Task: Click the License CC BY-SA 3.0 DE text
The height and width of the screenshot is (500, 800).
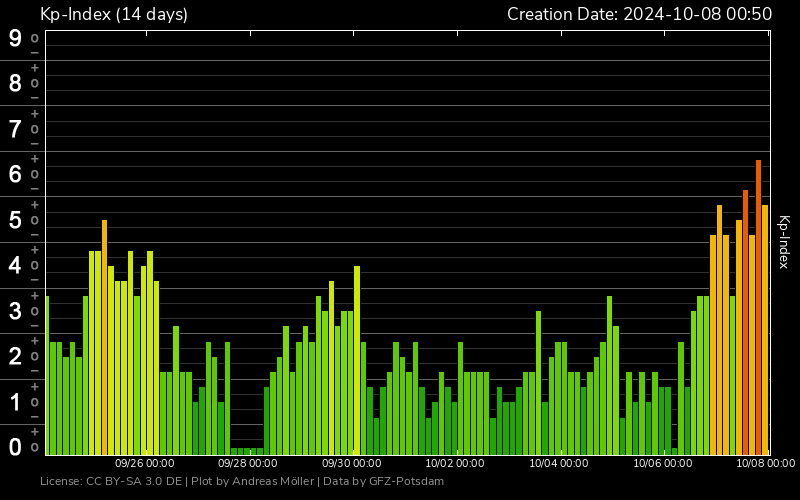Action: (112, 482)
